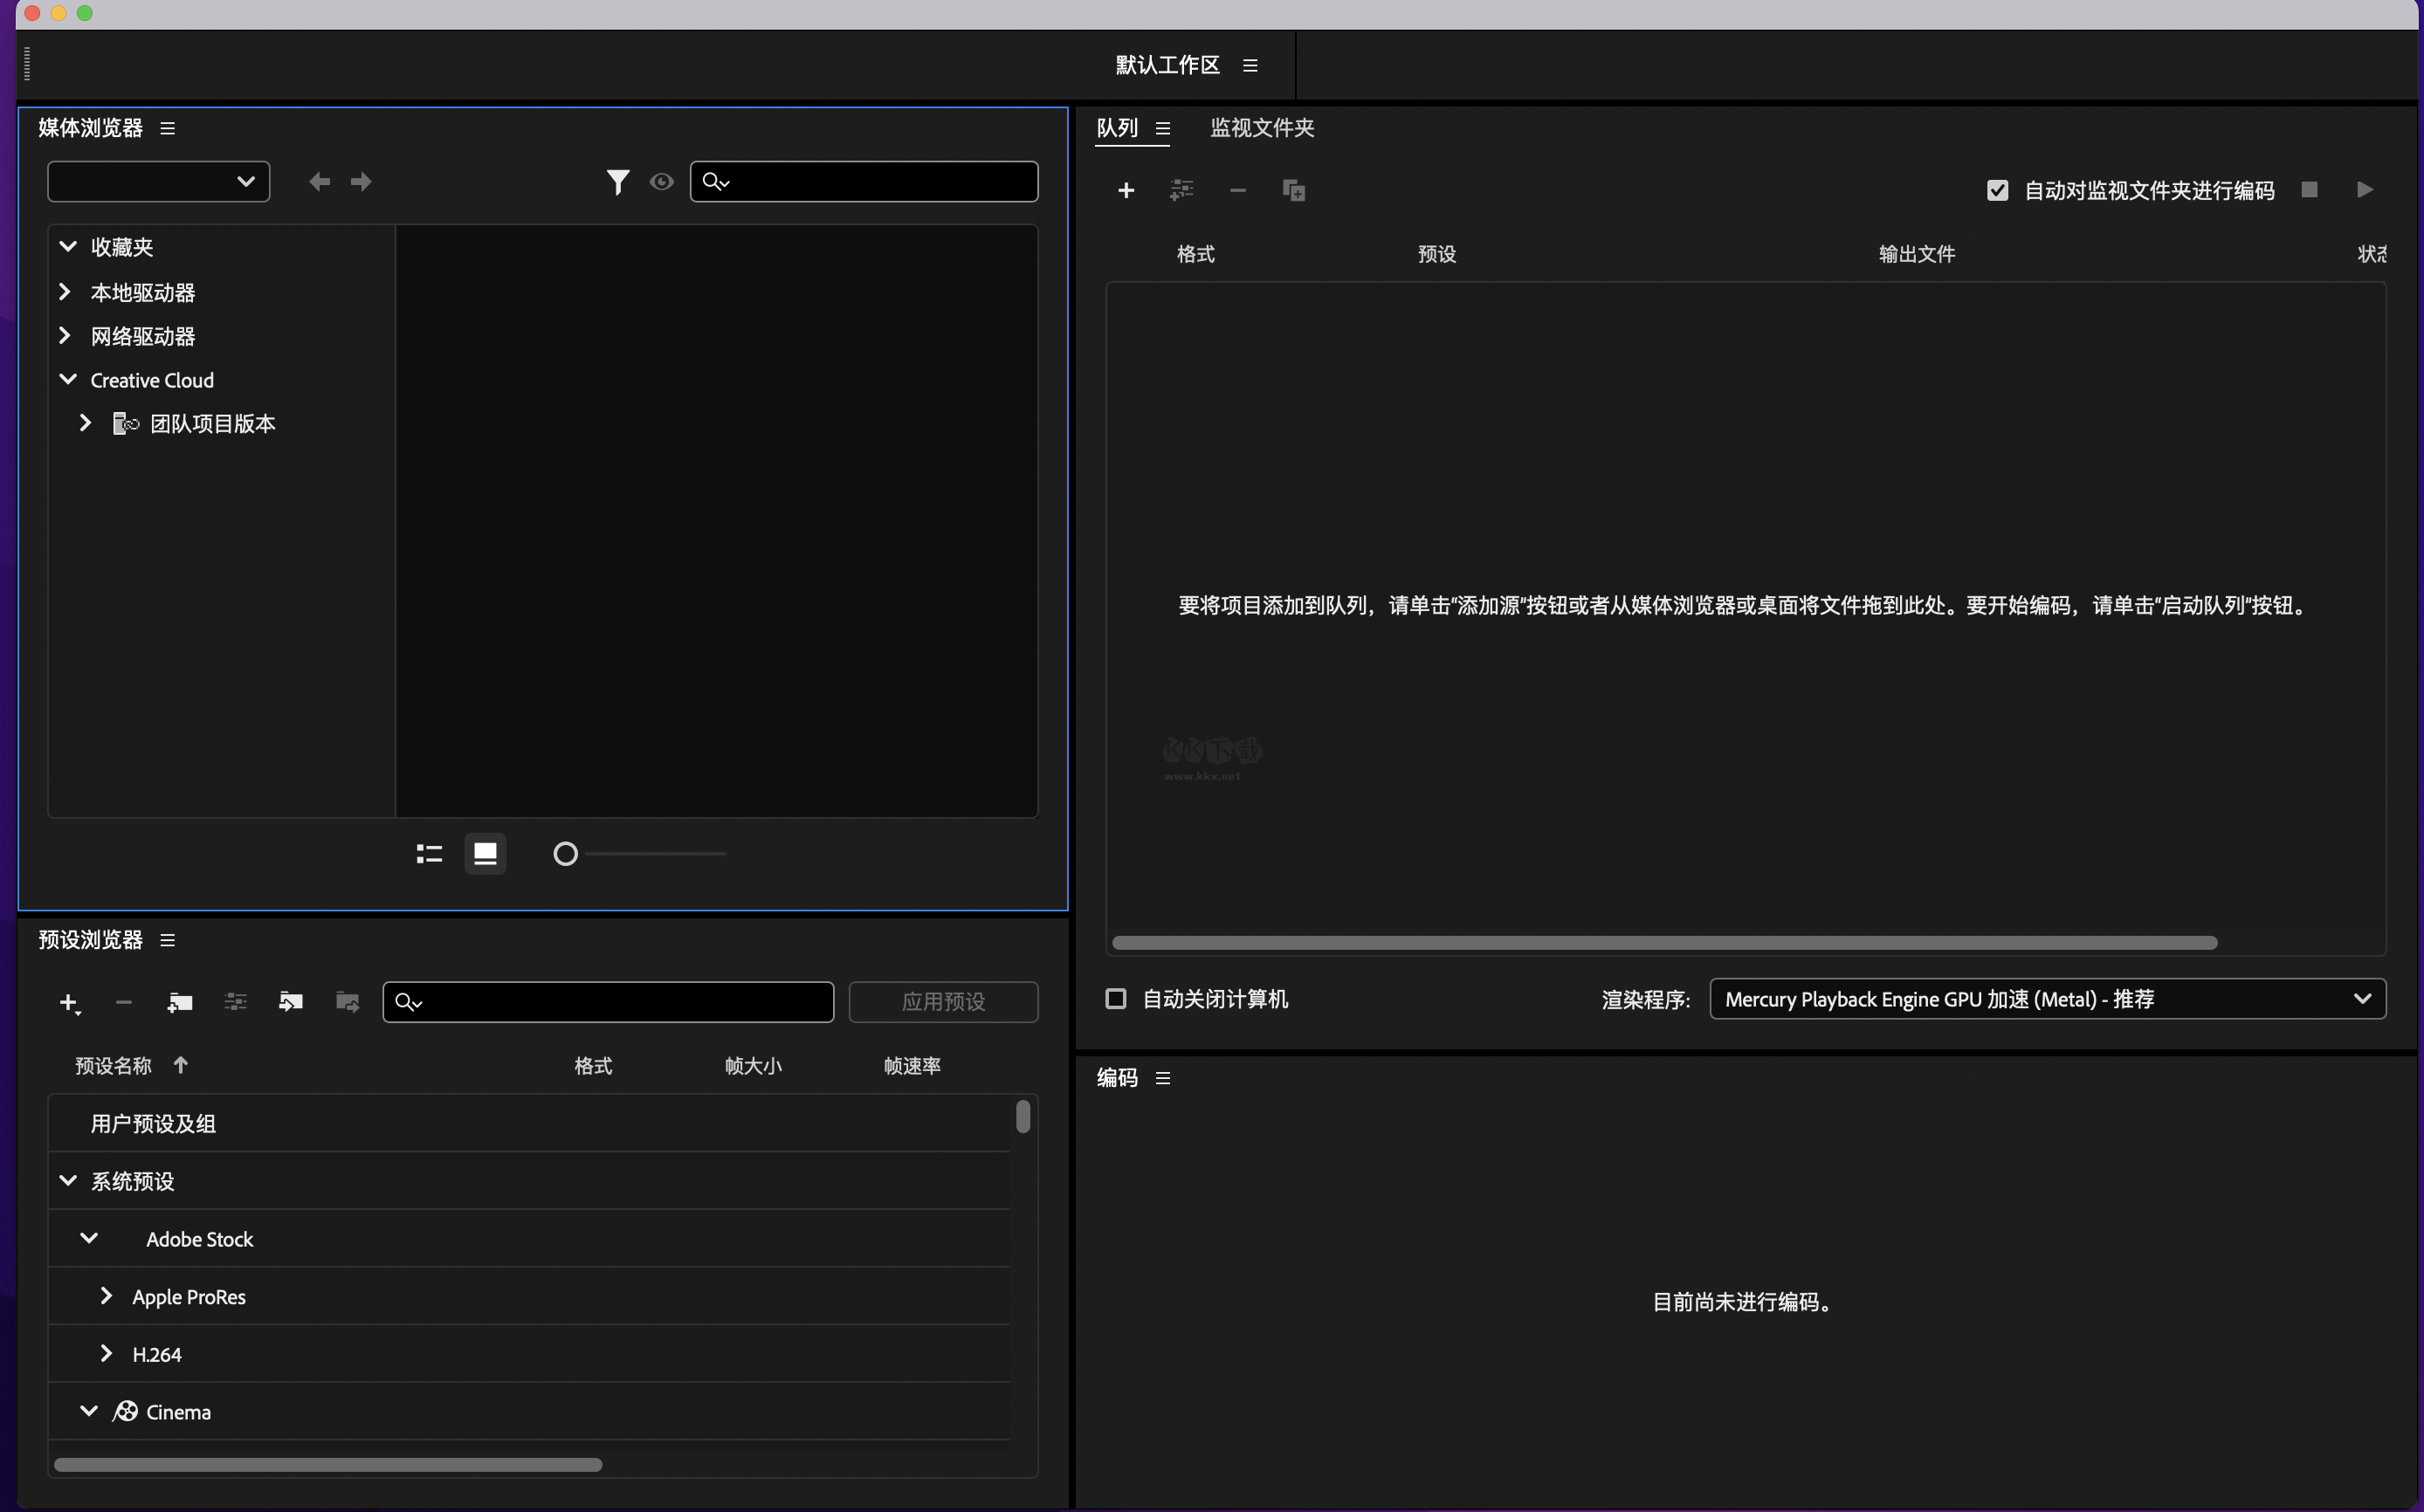The image size is (2424, 1512).
Task: Disable 自动对监视文件夹进行编码 checkbox
Action: click(1997, 189)
